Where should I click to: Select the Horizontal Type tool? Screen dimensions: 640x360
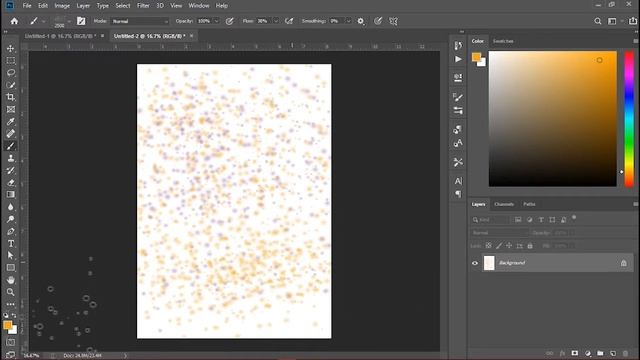tap(11, 244)
